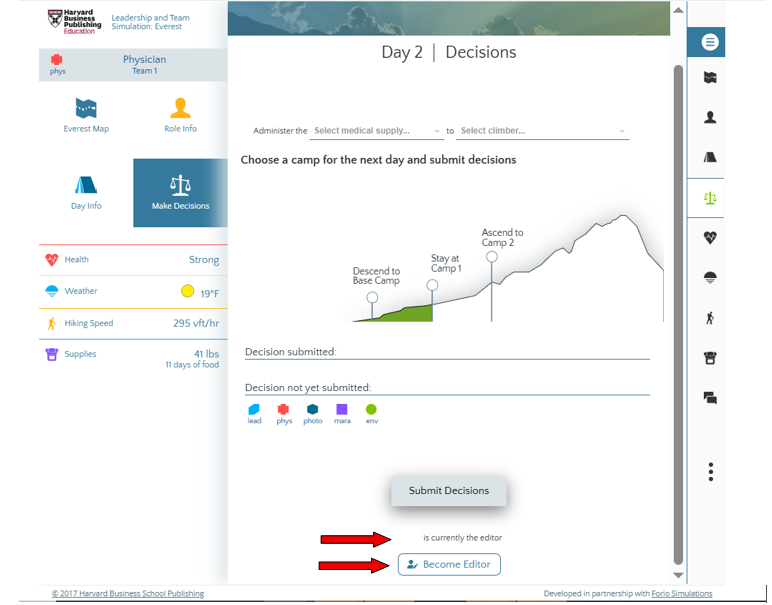The height and width of the screenshot is (605, 772).
Task: Click the supplies icon in right sidebar
Action: (x=710, y=358)
